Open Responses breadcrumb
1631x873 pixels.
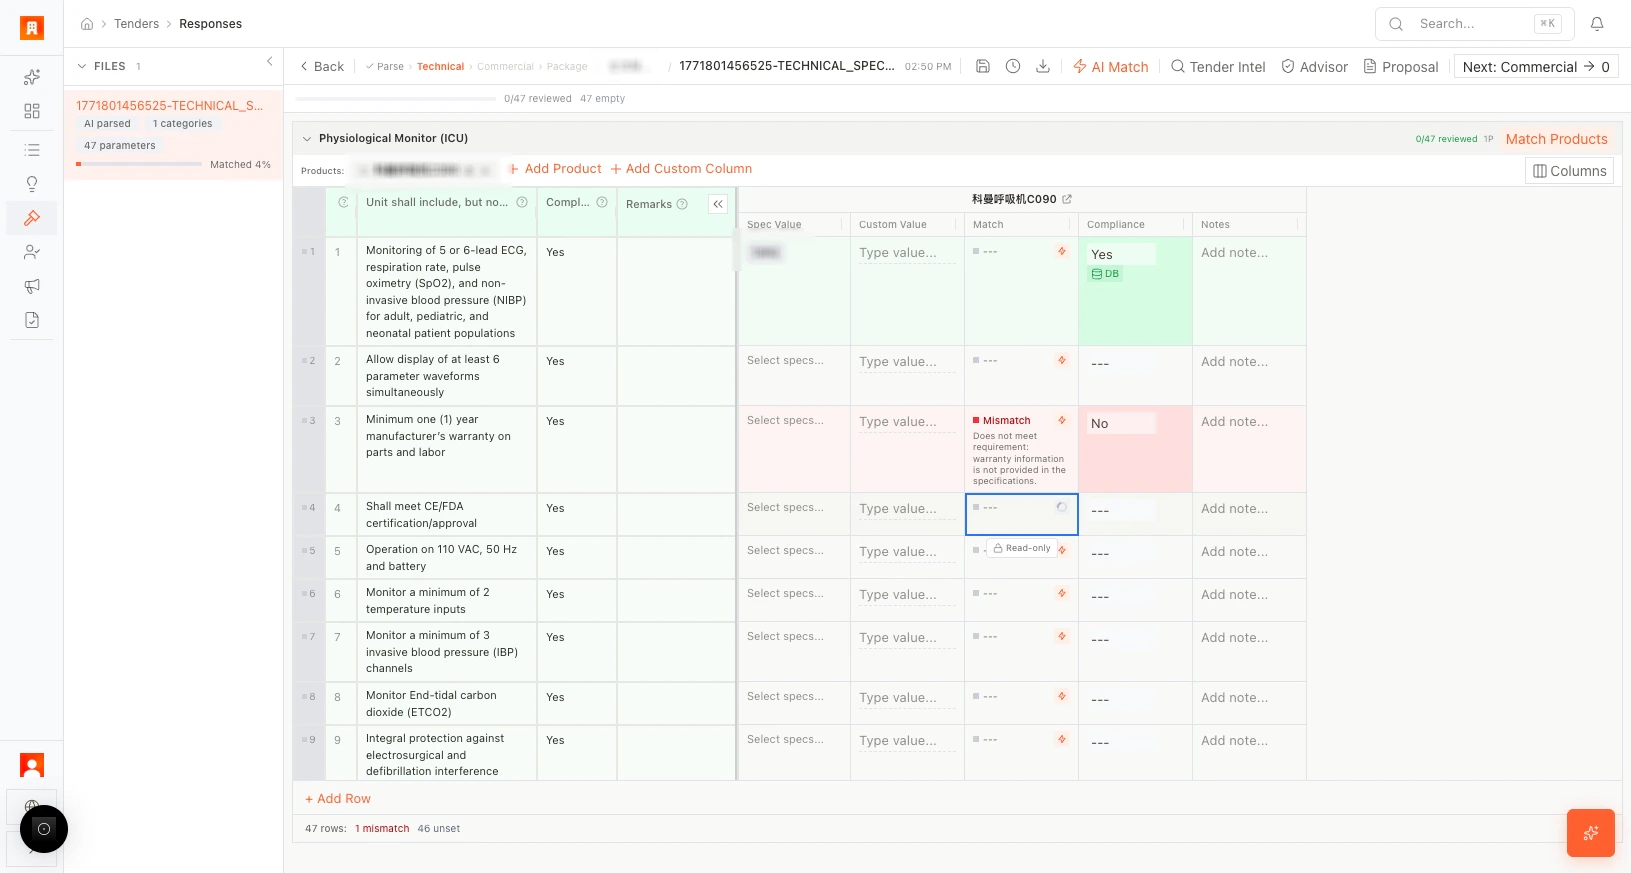(x=210, y=24)
